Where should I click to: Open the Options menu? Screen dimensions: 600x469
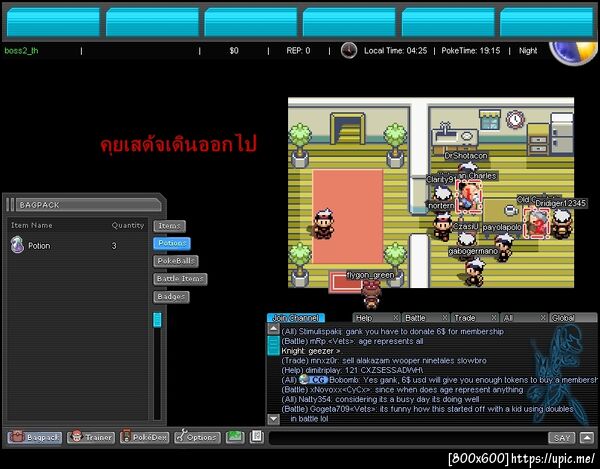pos(197,437)
